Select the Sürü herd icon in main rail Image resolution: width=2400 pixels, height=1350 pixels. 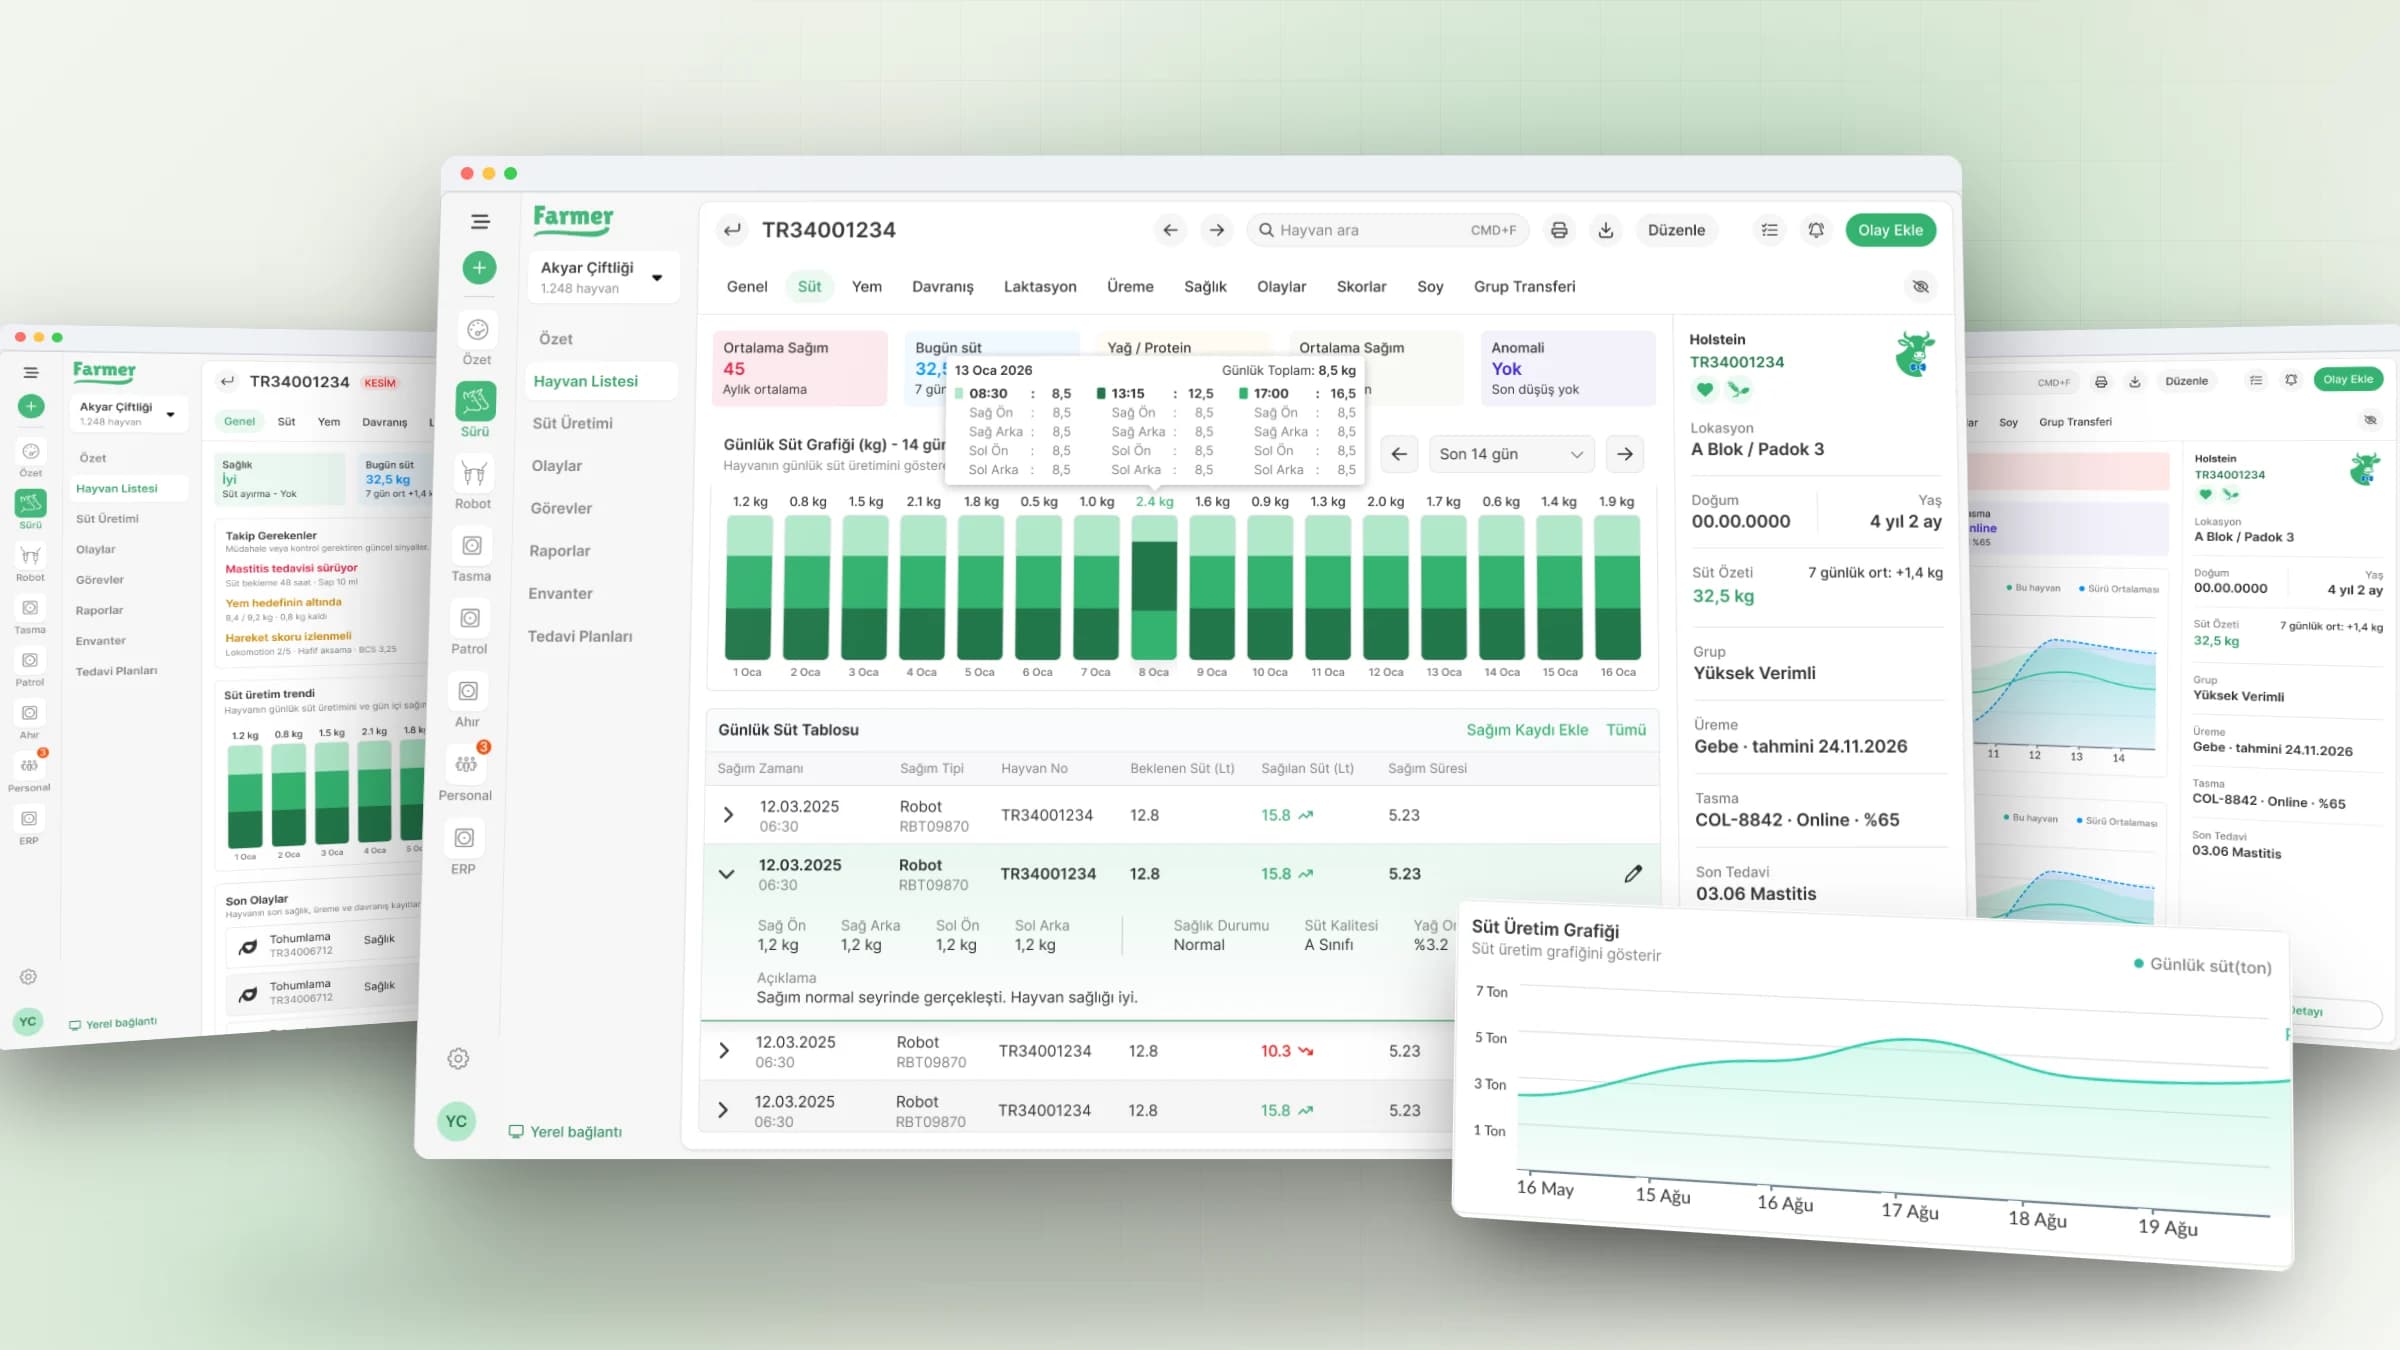point(476,401)
